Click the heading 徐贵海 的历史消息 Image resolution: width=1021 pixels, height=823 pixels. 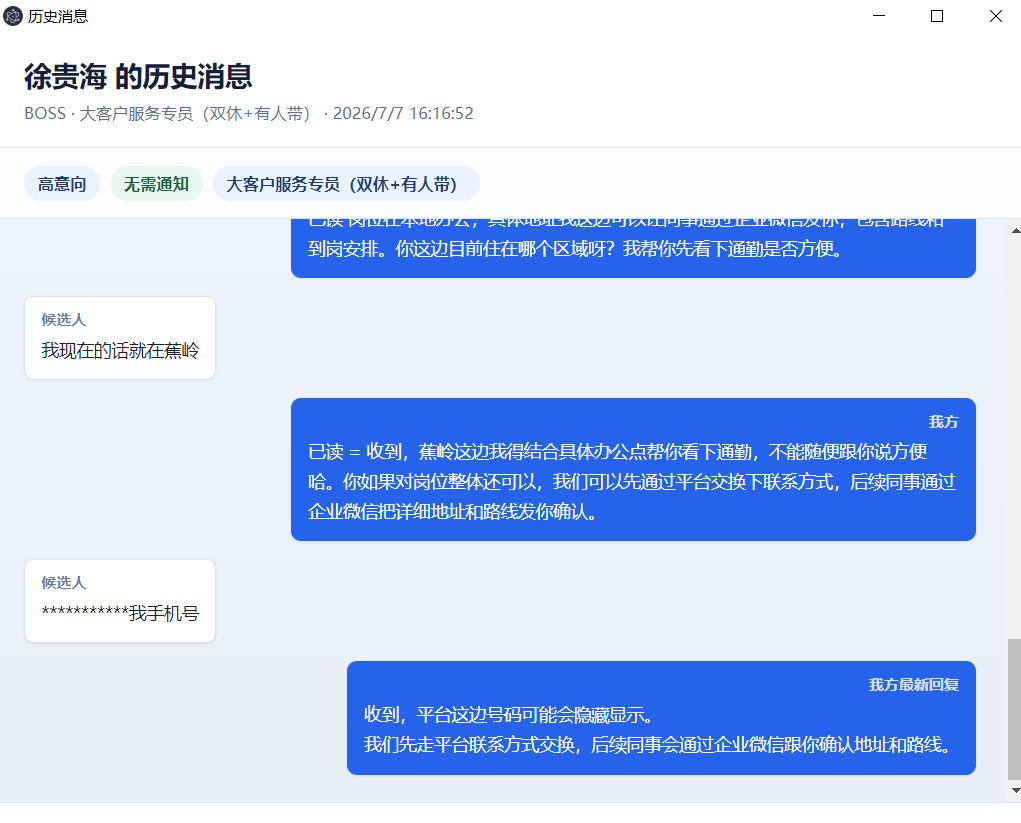(138, 77)
